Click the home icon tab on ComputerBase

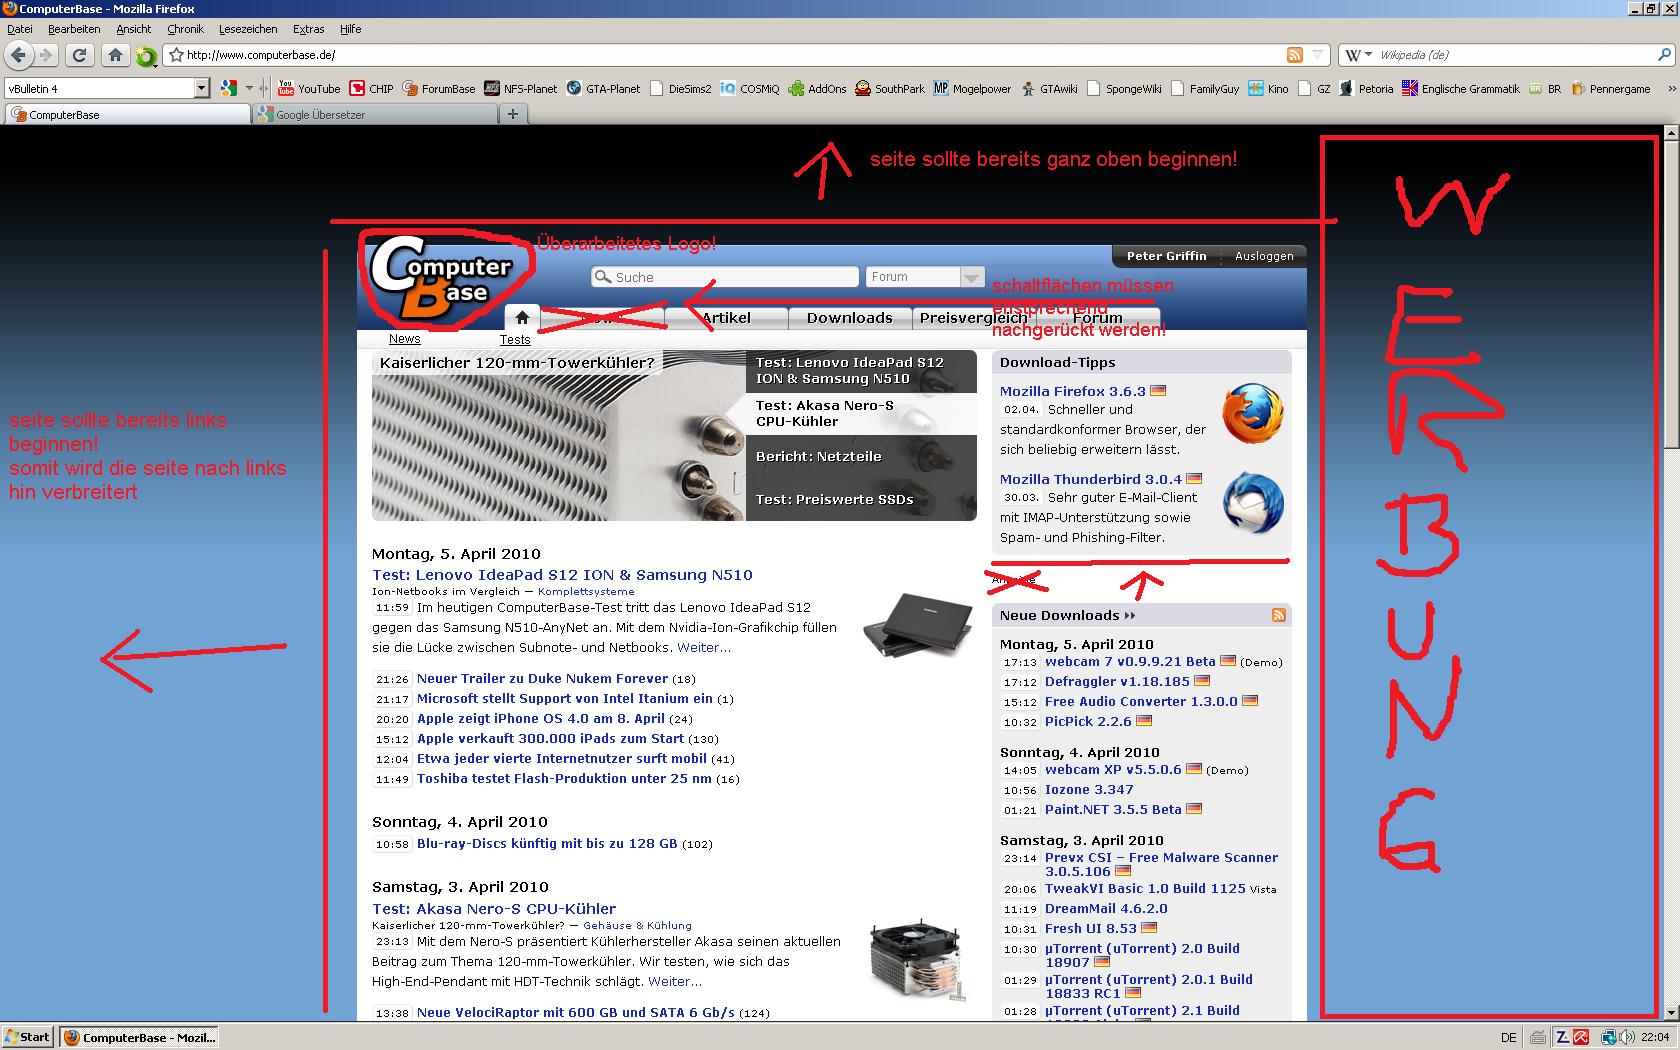pyautogui.click(x=522, y=317)
